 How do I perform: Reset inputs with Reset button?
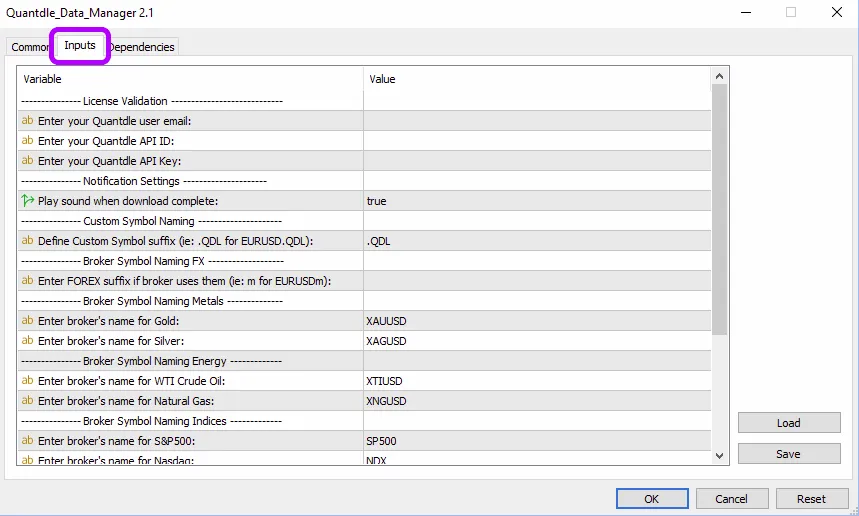[x=811, y=499]
